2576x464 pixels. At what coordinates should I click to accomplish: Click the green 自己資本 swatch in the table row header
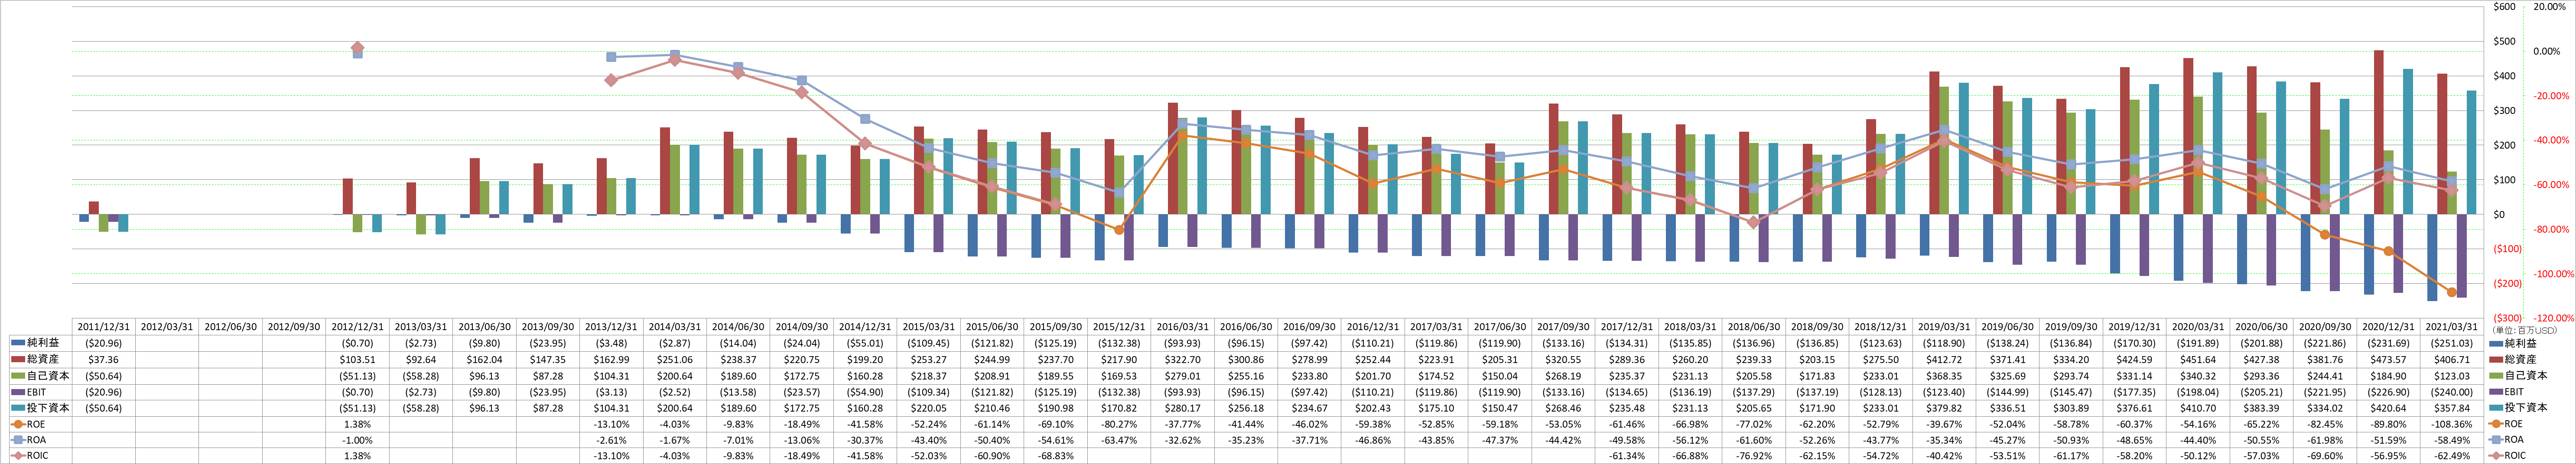click(18, 376)
